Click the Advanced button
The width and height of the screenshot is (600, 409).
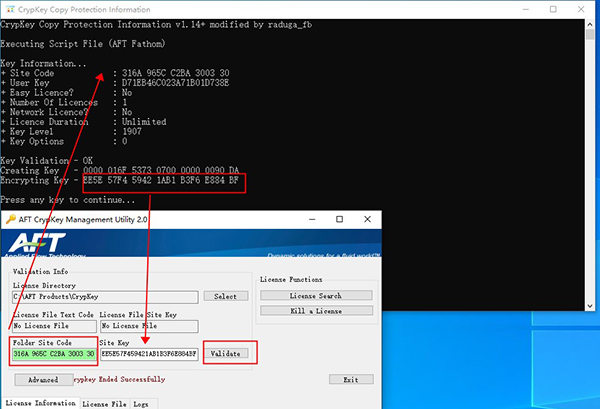pos(44,380)
